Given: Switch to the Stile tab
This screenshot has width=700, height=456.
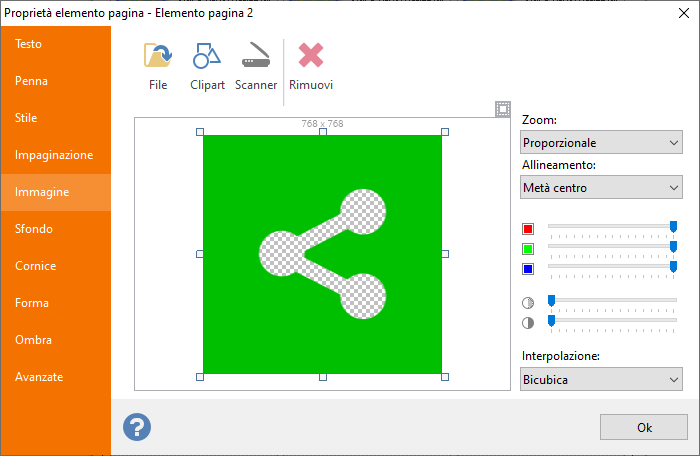Looking at the screenshot, I should tap(56, 118).
